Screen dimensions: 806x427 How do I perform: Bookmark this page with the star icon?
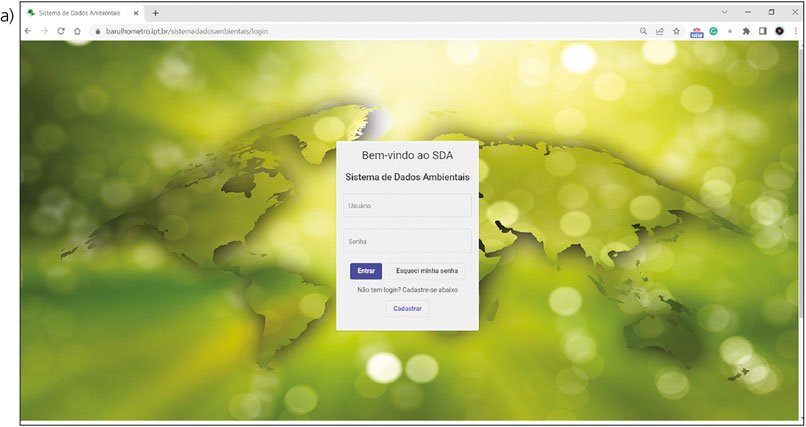(x=676, y=31)
